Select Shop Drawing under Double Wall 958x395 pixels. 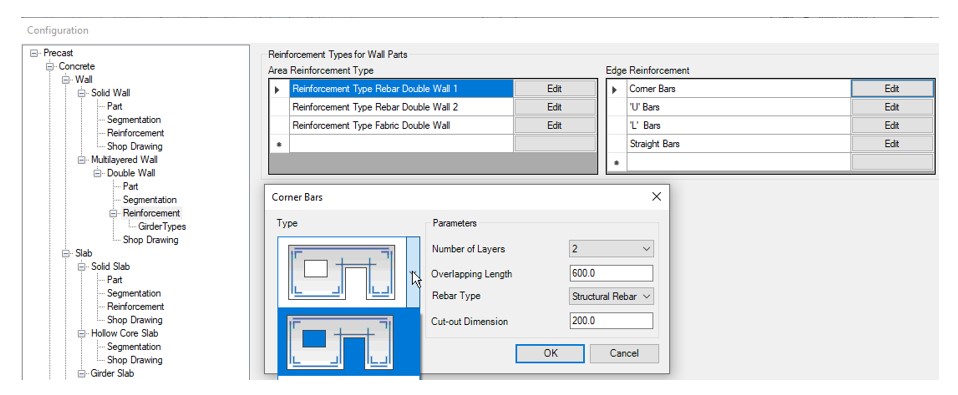[150, 240]
